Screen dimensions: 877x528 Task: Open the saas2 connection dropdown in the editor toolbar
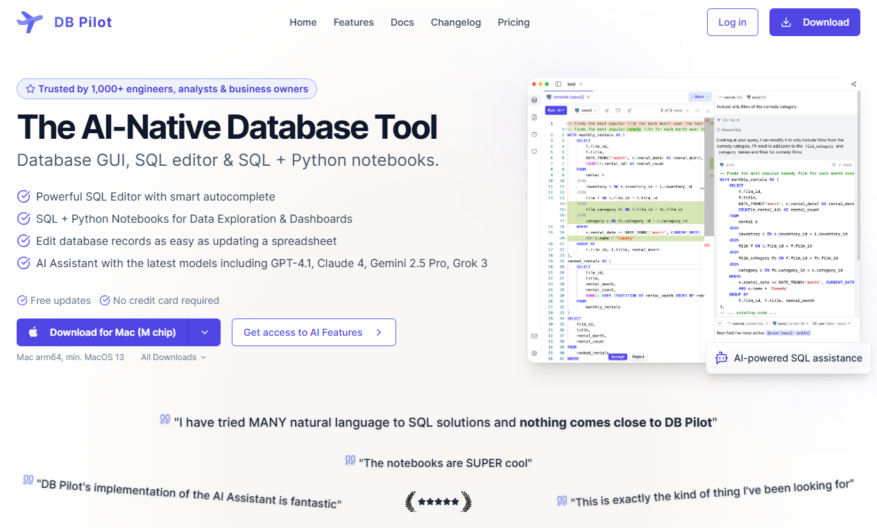coord(586,110)
